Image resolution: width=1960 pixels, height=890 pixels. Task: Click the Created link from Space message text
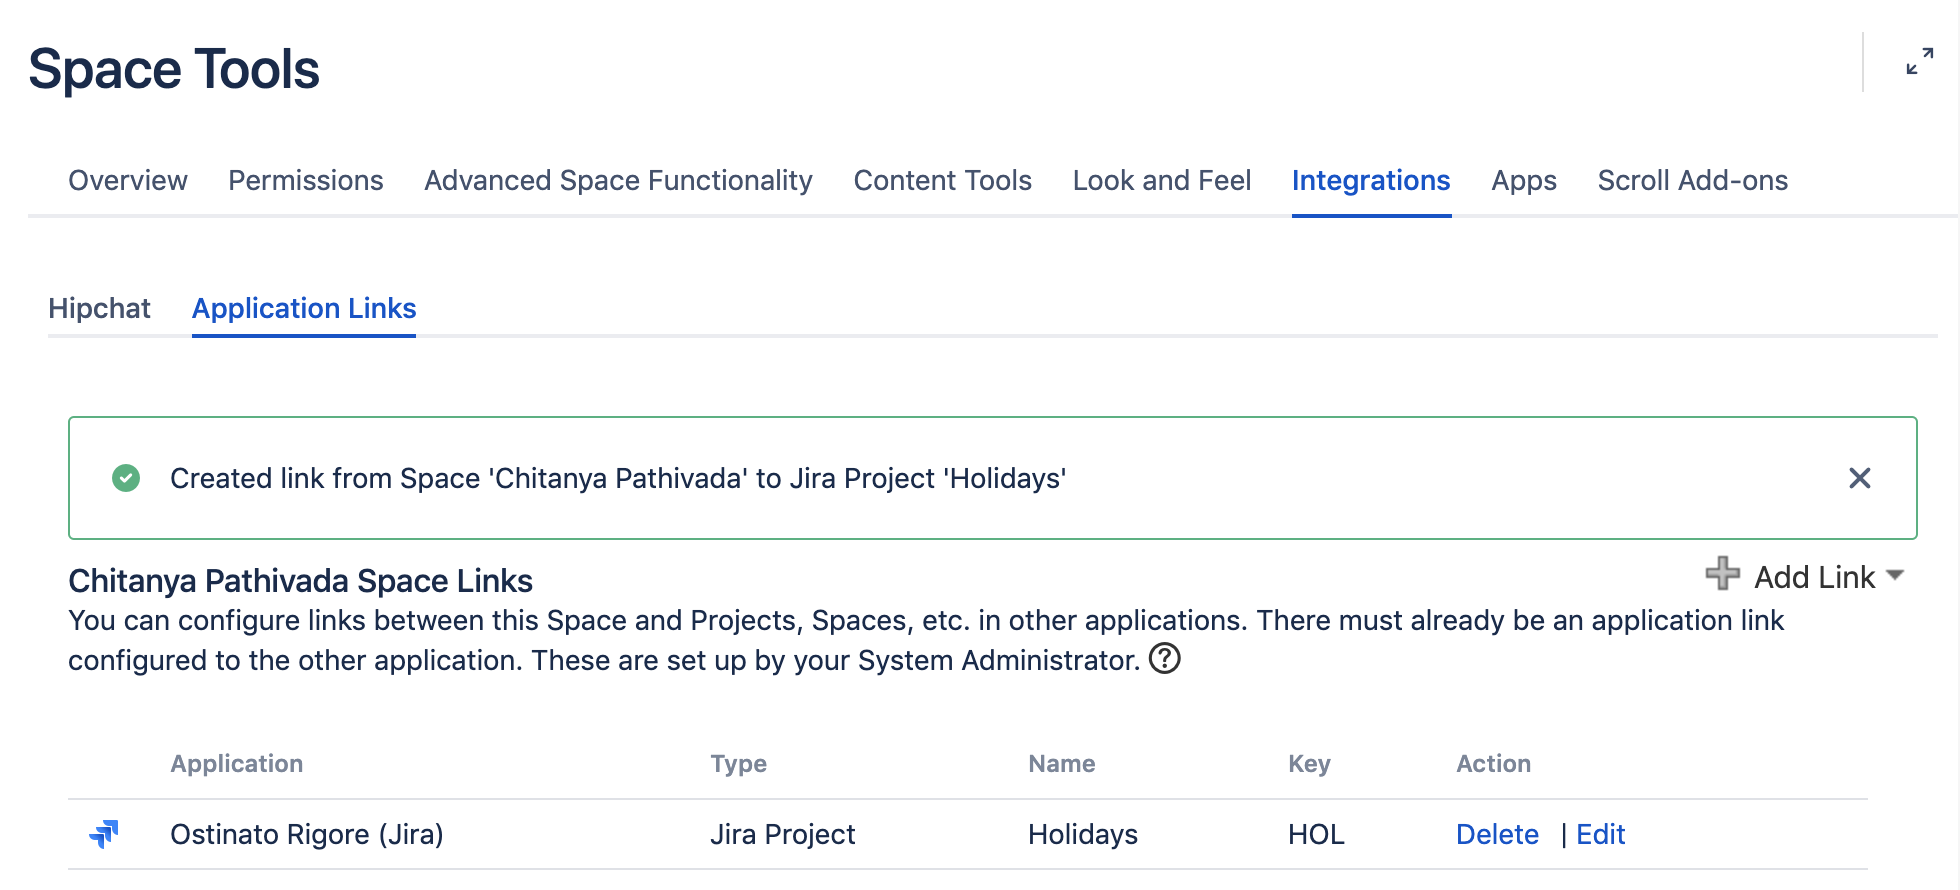tap(618, 478)
